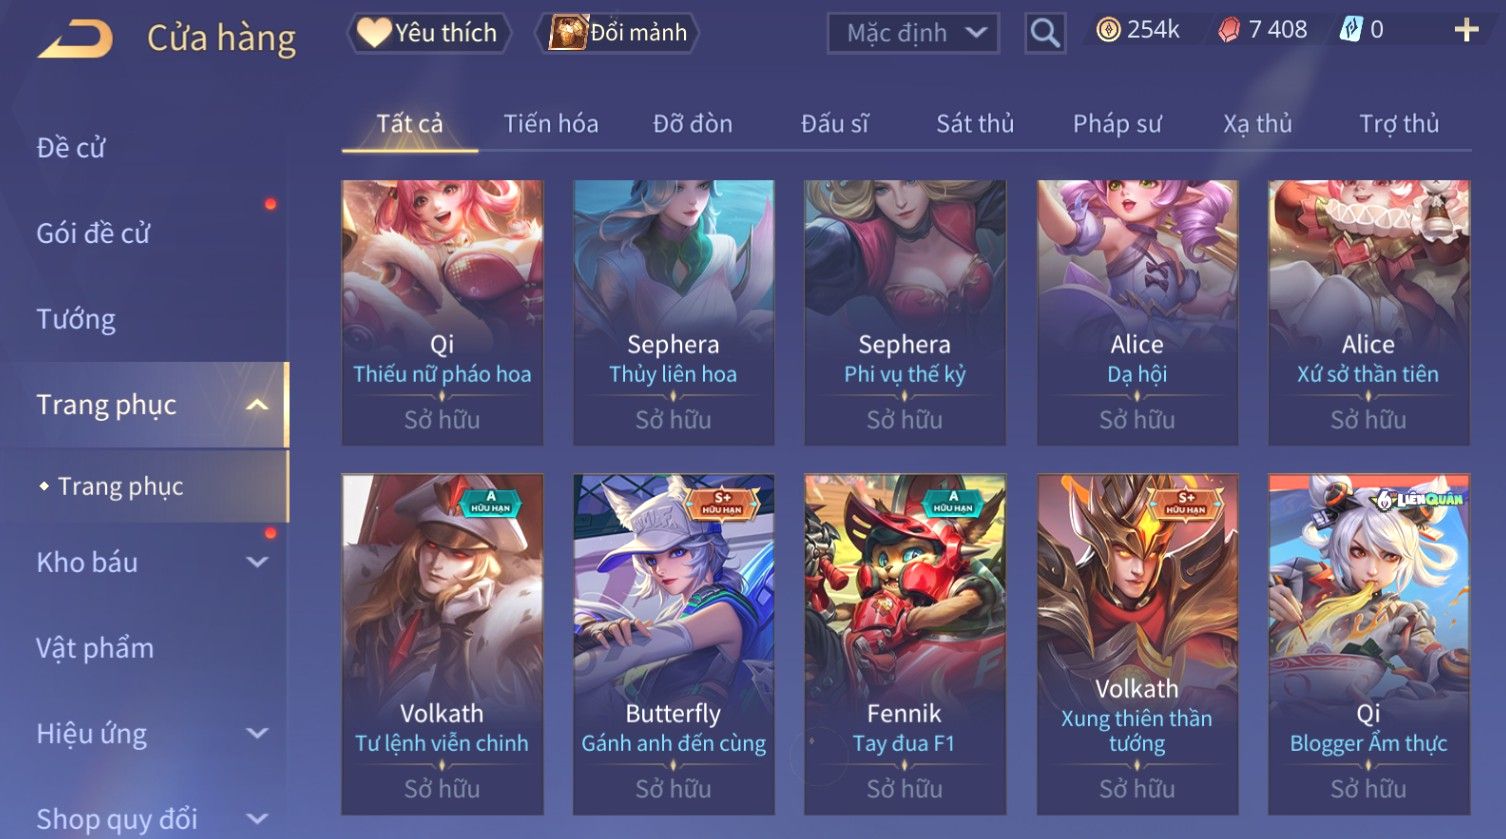This screenshot has width=1506, height=839.
Task: Click the gold coin currency icon
Action: tap(1108, 30)
